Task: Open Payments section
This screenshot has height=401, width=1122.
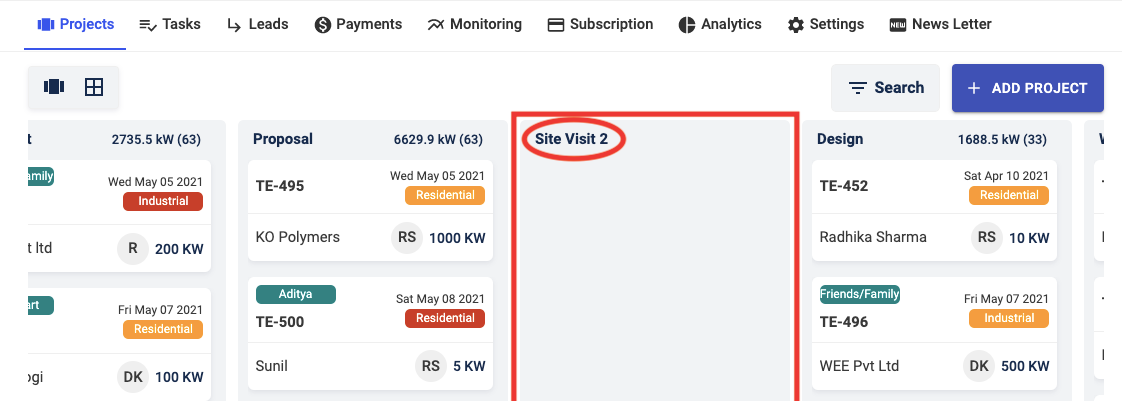Action: point(358,24)
